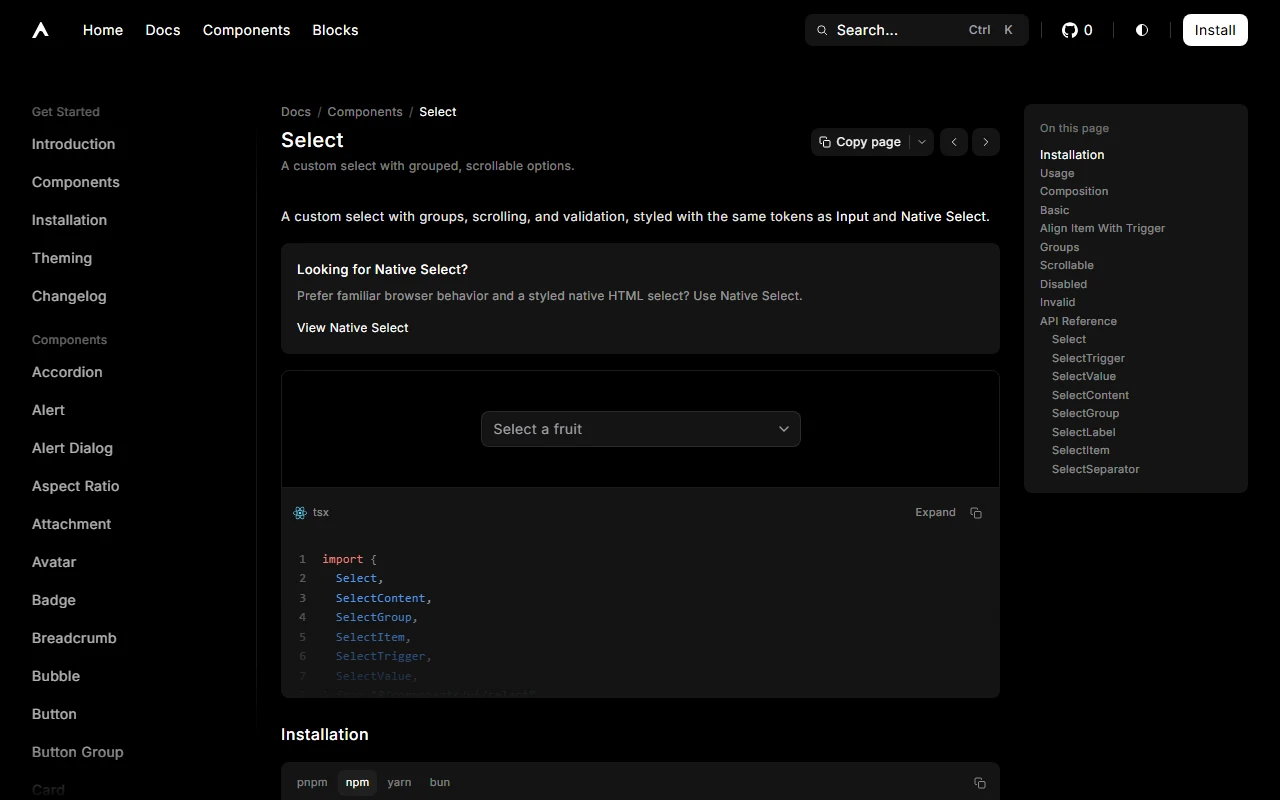1280x800 pixels.
Task: Jump to Installation in On this page
Action: click(1072, 155)
